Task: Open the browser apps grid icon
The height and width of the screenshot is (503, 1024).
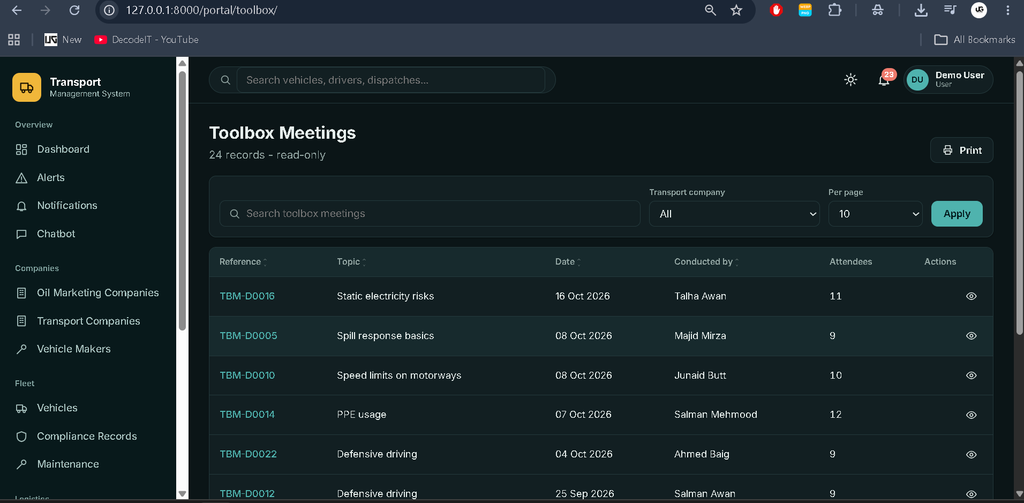Action: click(x=14, y=39)
